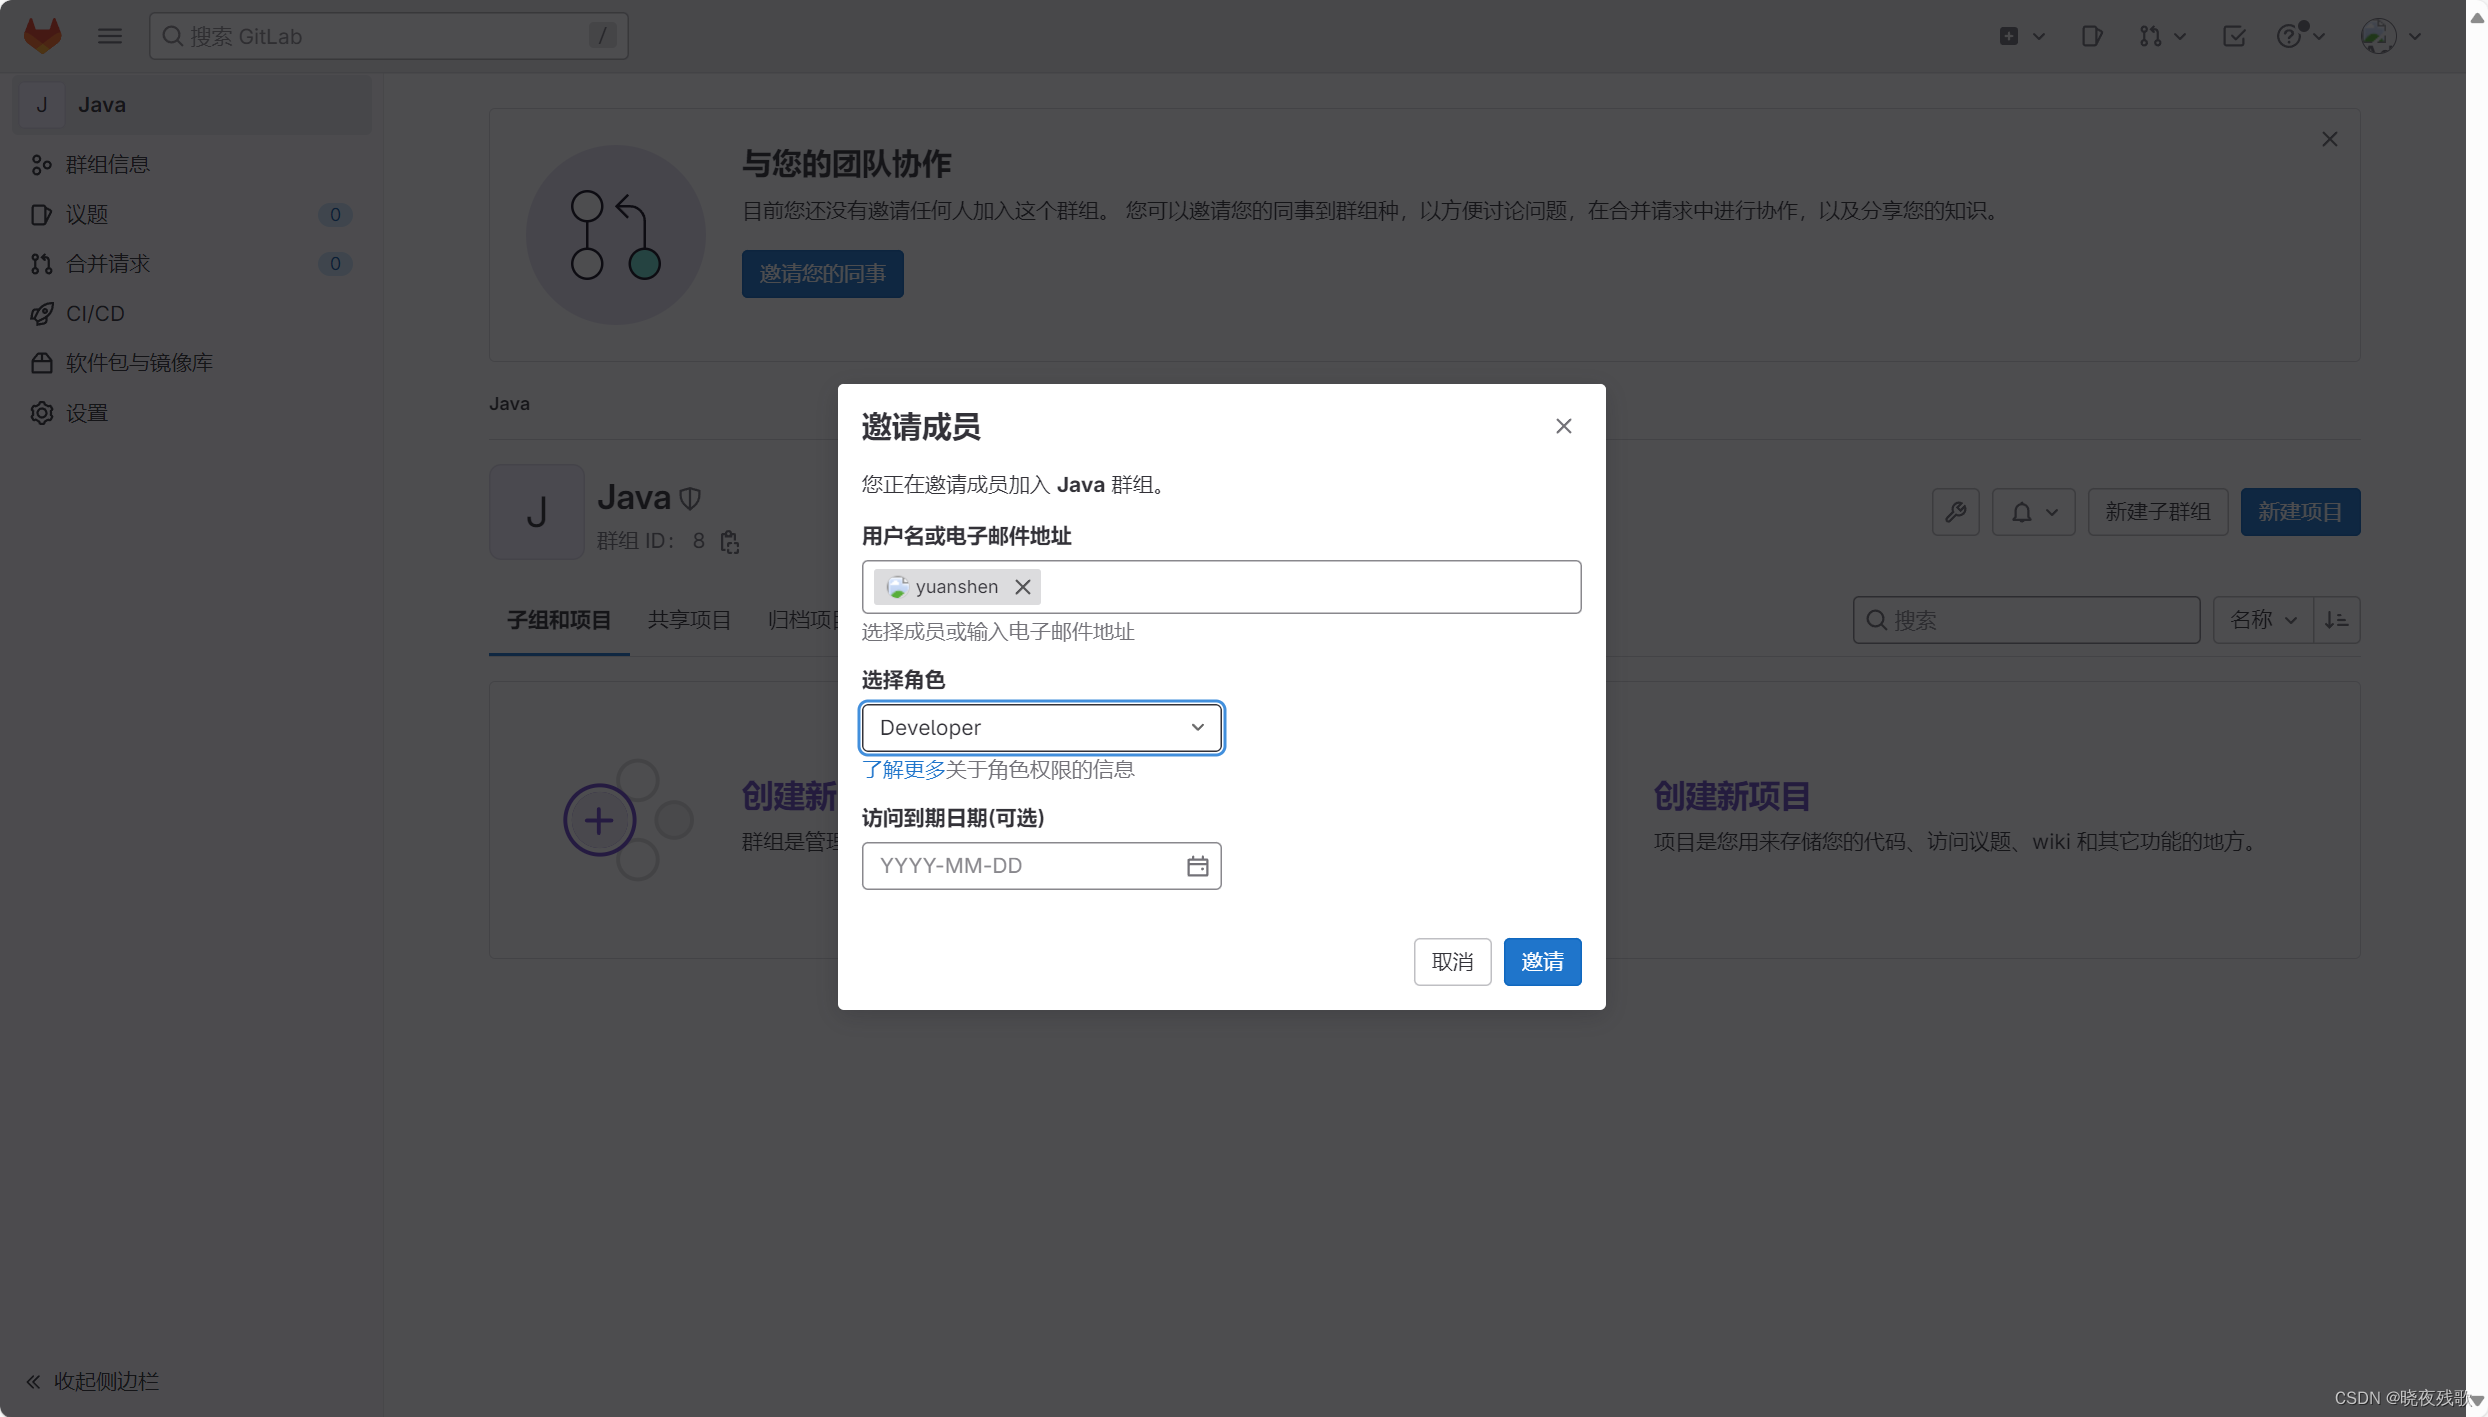This screenshot has height=1417, width=2488.
Task: Toggle the sort direction icon
Action: pos(2337,620)
